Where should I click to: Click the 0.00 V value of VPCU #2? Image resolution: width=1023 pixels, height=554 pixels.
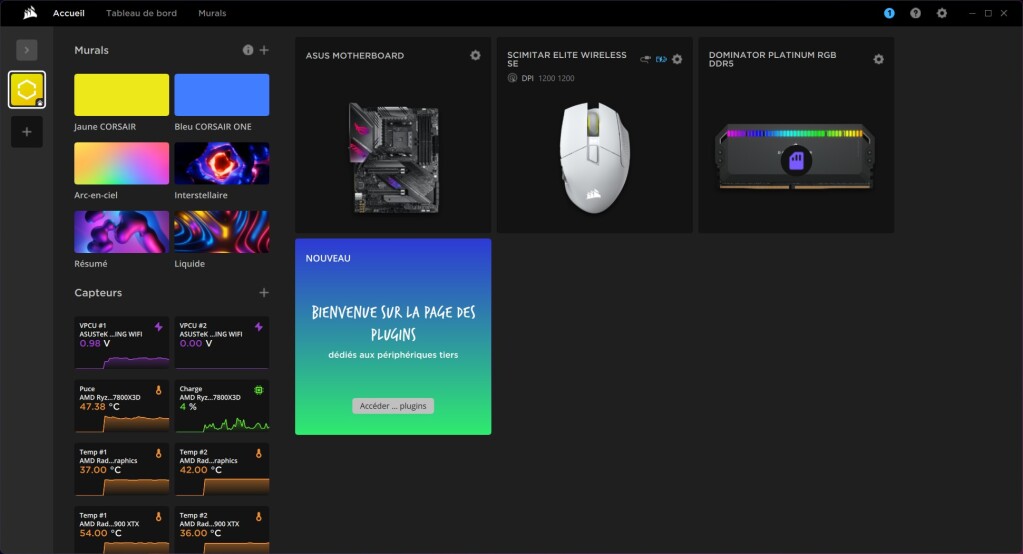coord(196,343)
